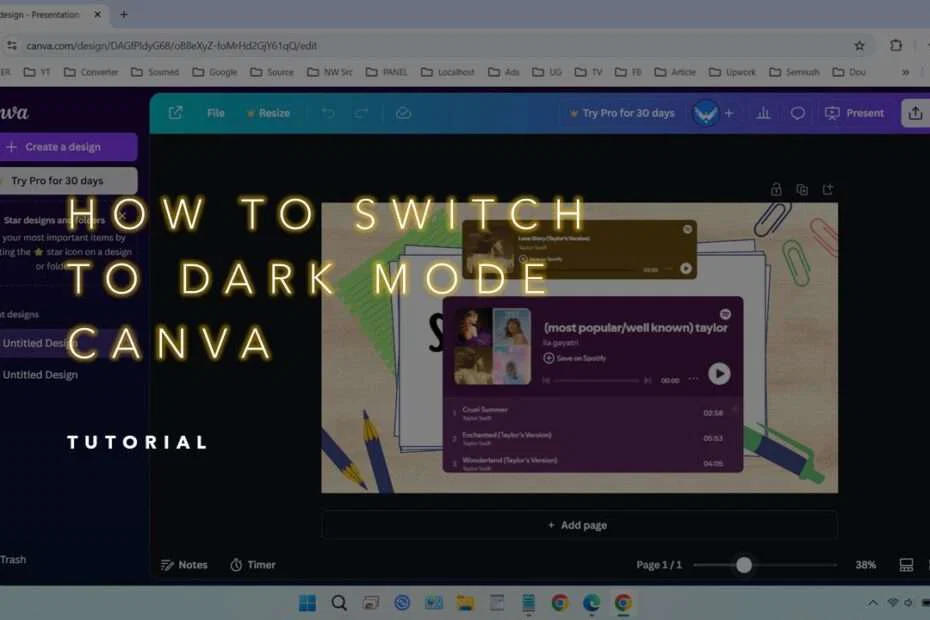Open the Resize dropdown
930x620 pixels.
tap(268, 113)
